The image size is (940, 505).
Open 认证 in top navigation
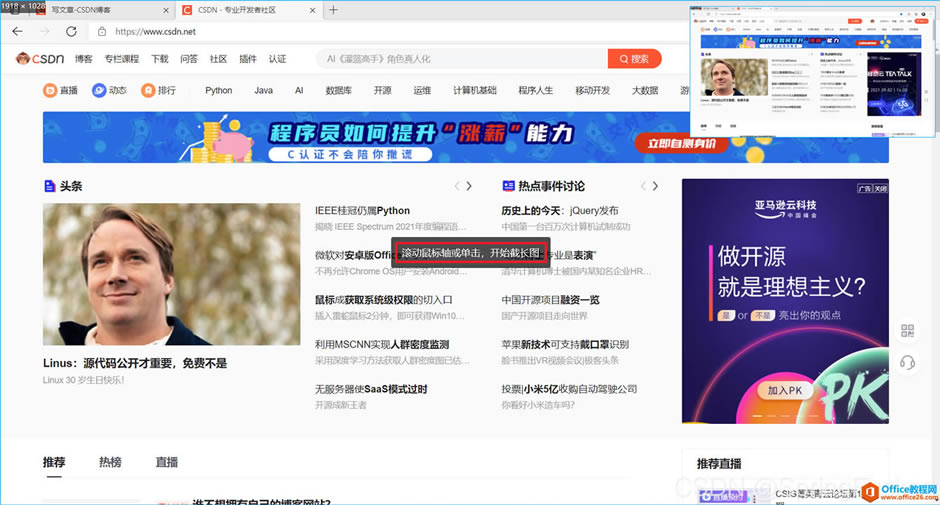[277, 59]
